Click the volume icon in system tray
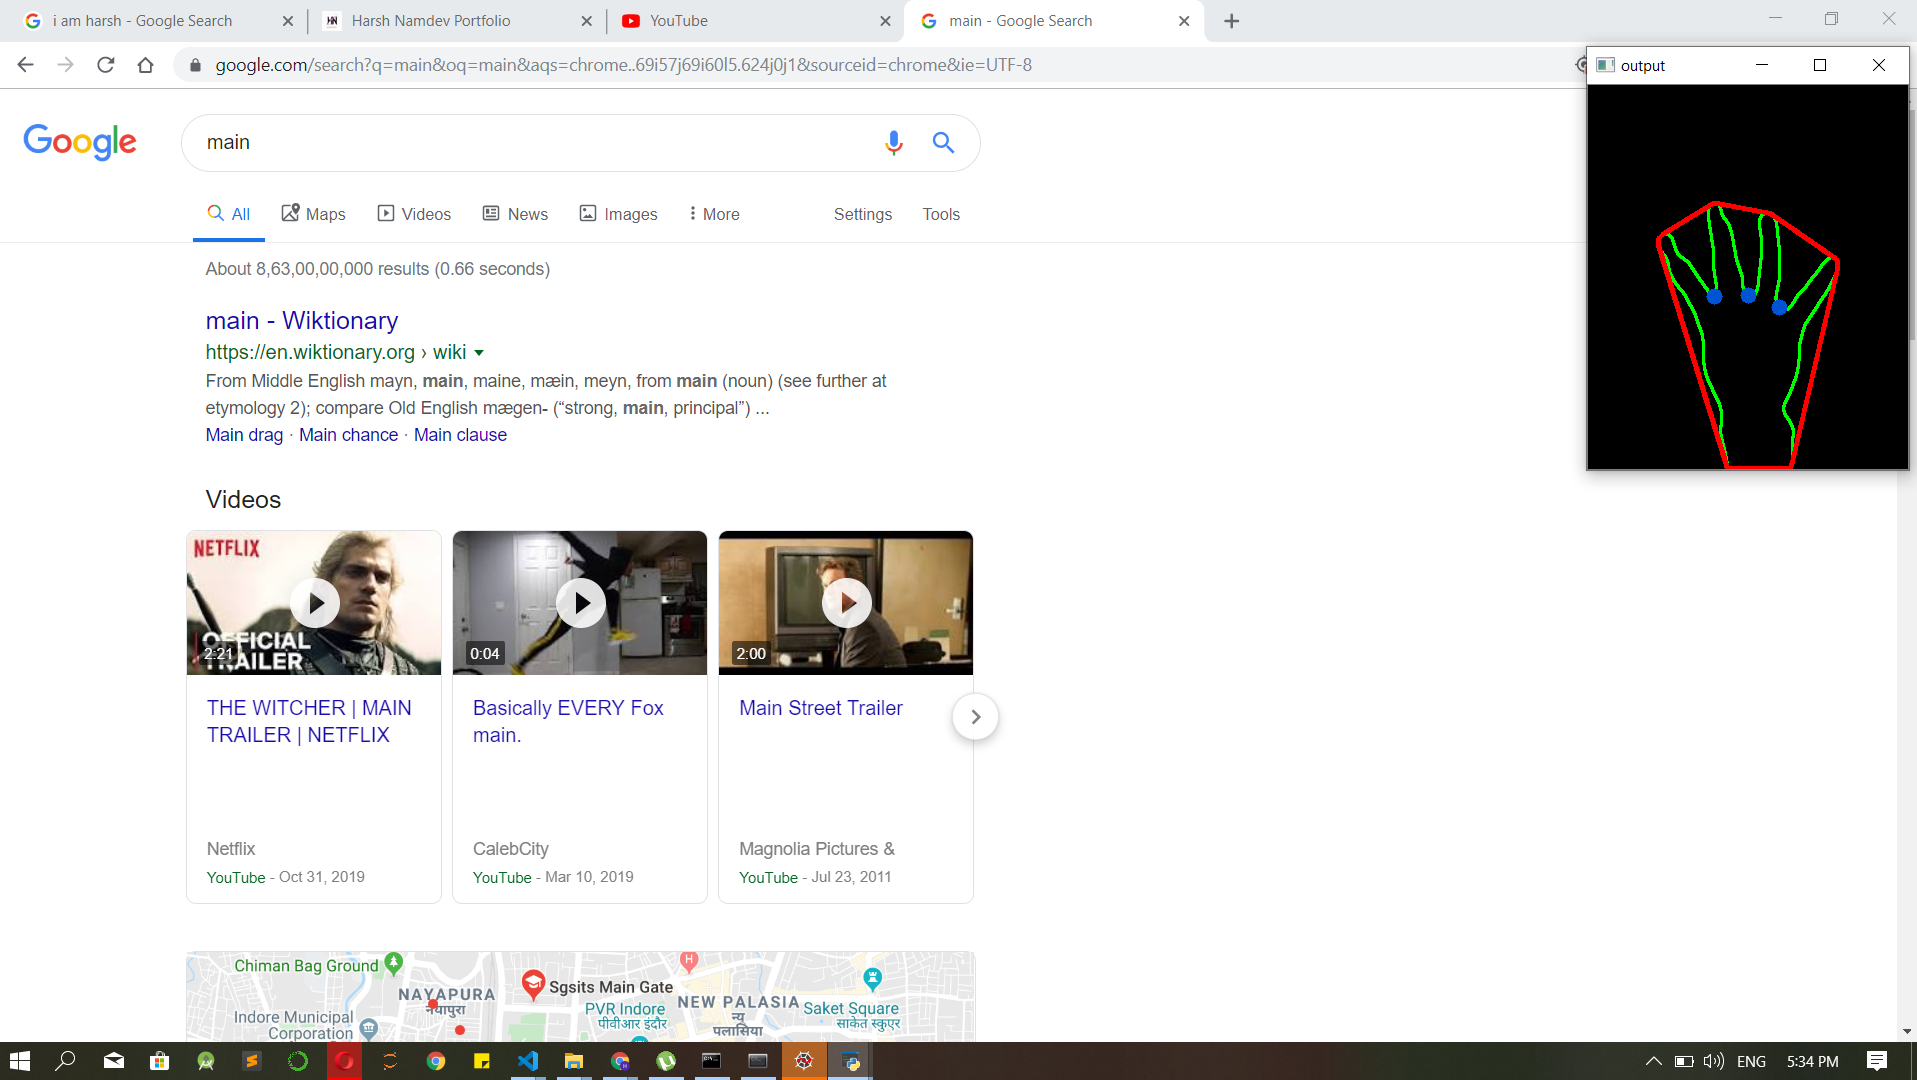Screen dimensions: 1917x1080 pos(1714,1061)
